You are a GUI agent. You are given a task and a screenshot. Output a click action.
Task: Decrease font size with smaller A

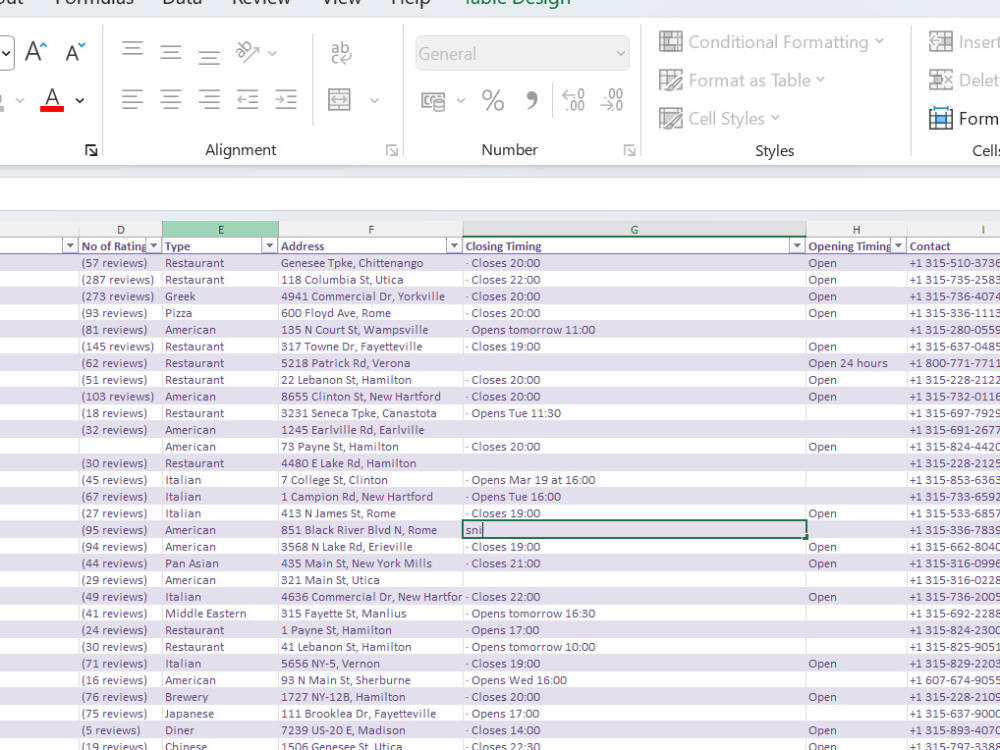[75, 52]
